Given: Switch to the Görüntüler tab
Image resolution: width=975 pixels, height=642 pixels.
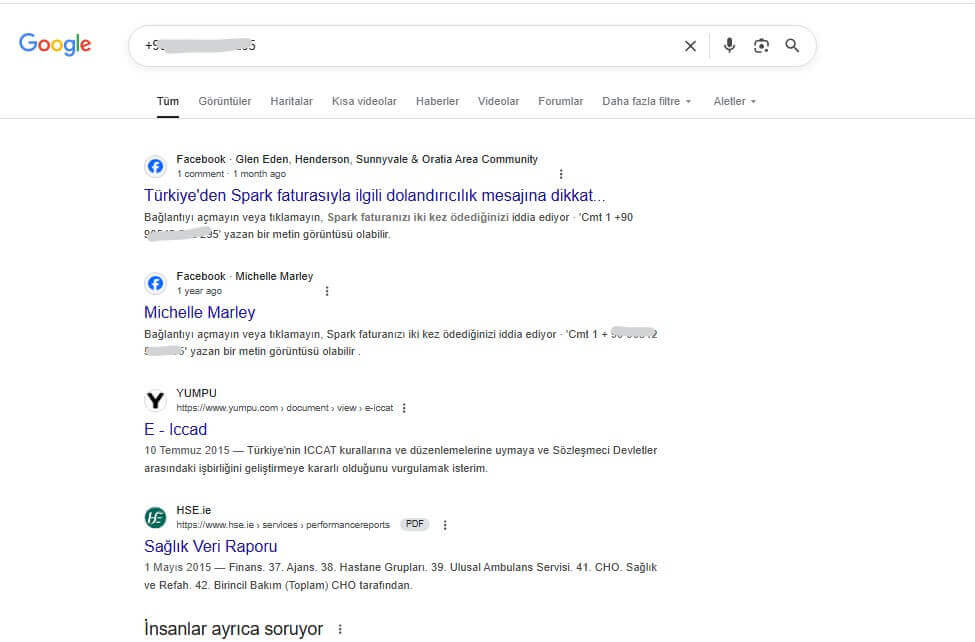Looking at the screenshot, I should coord(224,101).
